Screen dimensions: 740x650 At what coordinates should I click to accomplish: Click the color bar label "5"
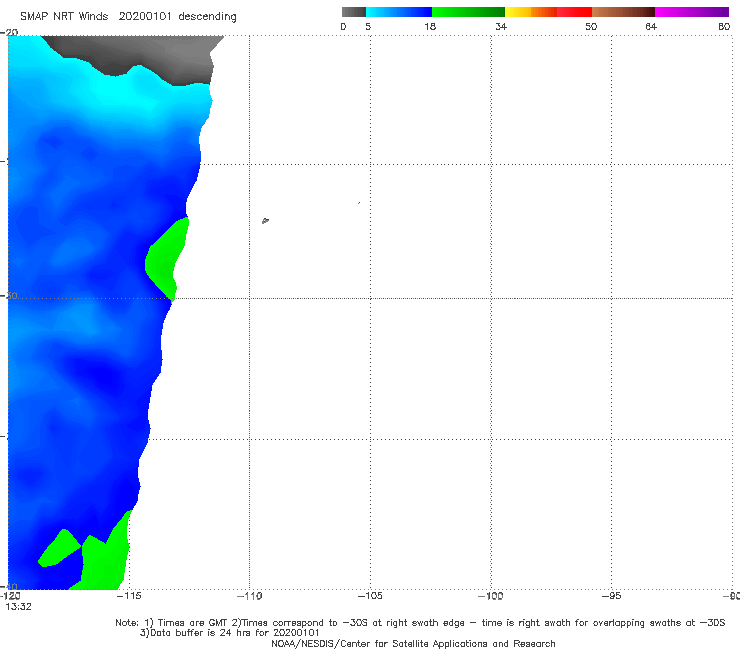coord(368,27)
